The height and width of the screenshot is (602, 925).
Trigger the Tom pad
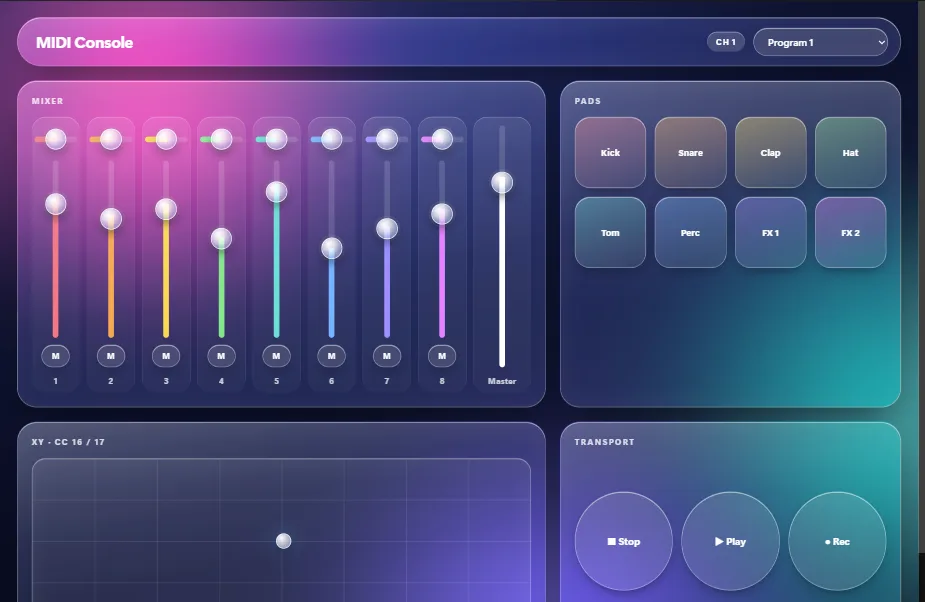point(610,233)
